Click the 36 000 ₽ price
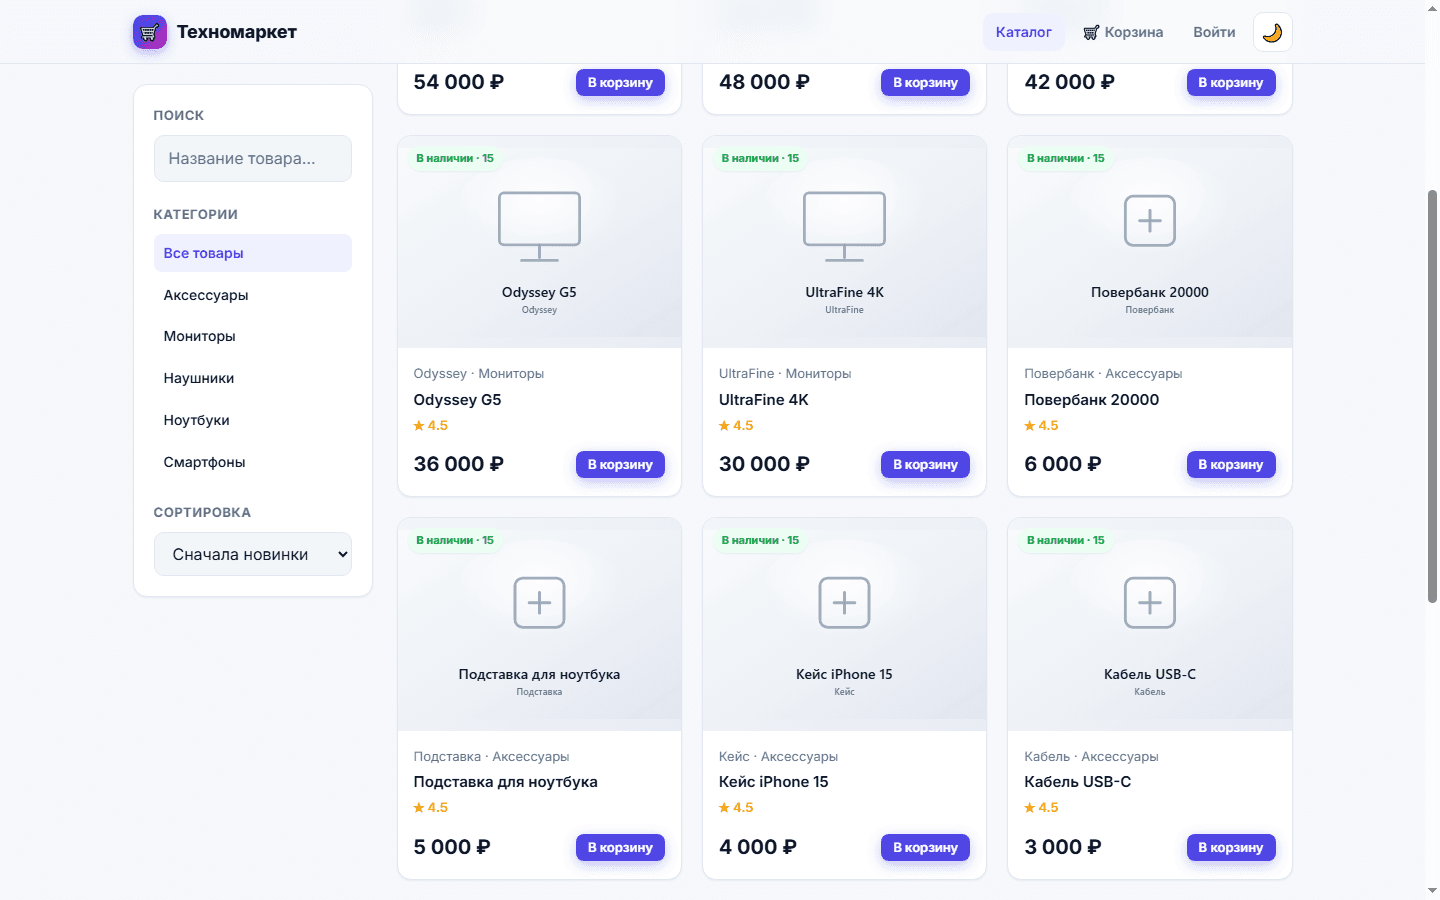This screenshot has width=1440, height=900. (x=459, y=464)
